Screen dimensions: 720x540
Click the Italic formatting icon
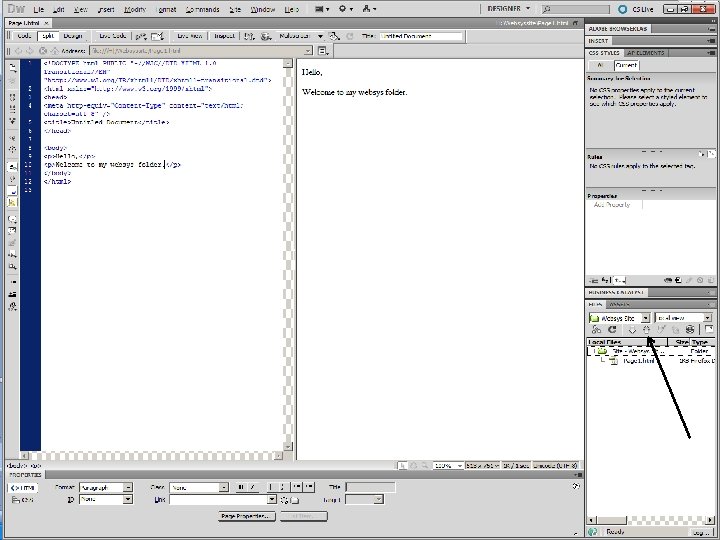[x=251, y=487]
